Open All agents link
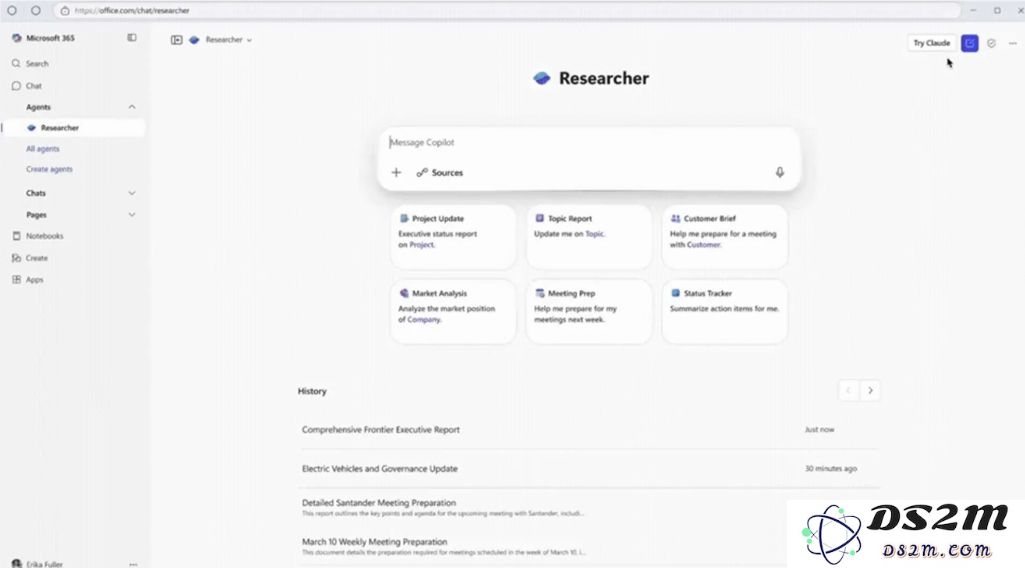 pos(42,149)
